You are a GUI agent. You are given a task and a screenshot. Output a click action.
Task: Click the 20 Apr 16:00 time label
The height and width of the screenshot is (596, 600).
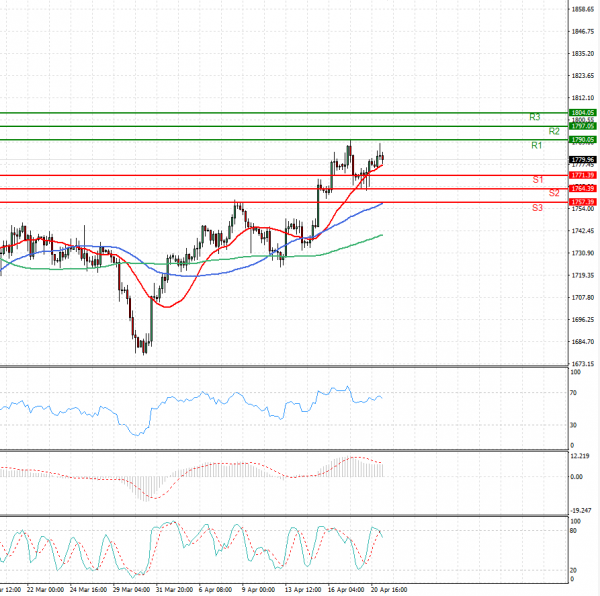(389, 590)
